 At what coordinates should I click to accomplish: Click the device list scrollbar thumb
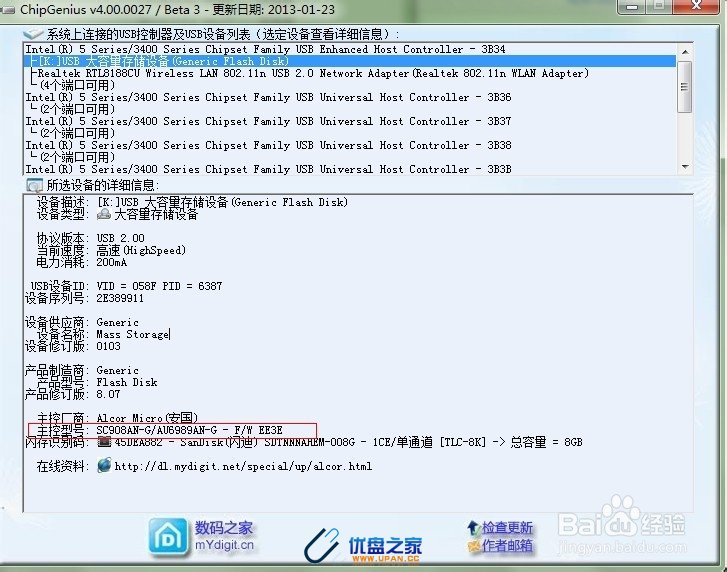(685, 87)
